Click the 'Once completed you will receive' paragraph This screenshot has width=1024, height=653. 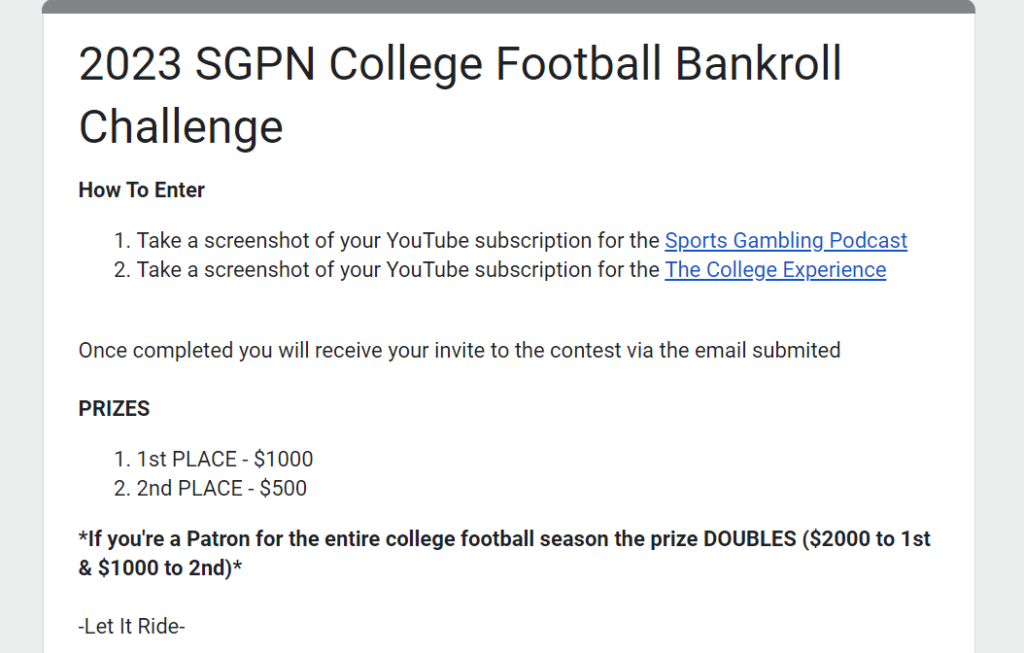point(459,351)
